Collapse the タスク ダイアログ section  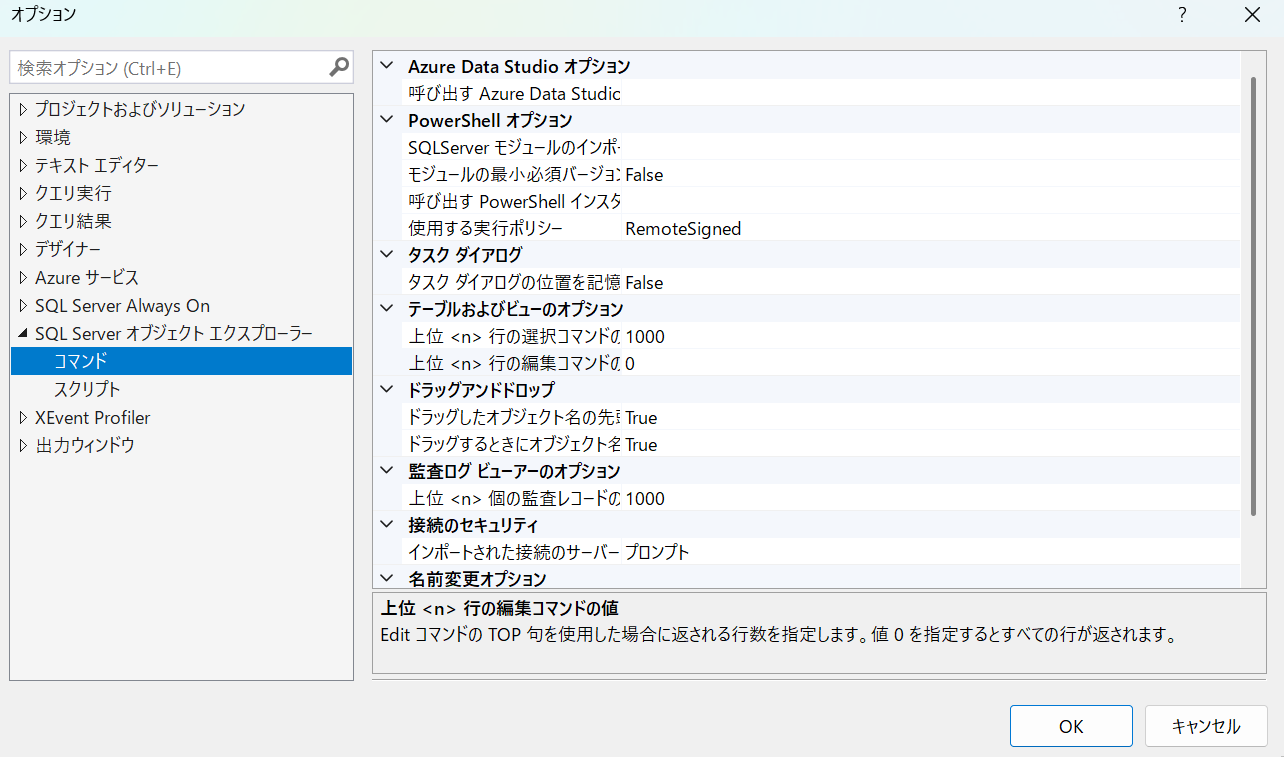387,255
